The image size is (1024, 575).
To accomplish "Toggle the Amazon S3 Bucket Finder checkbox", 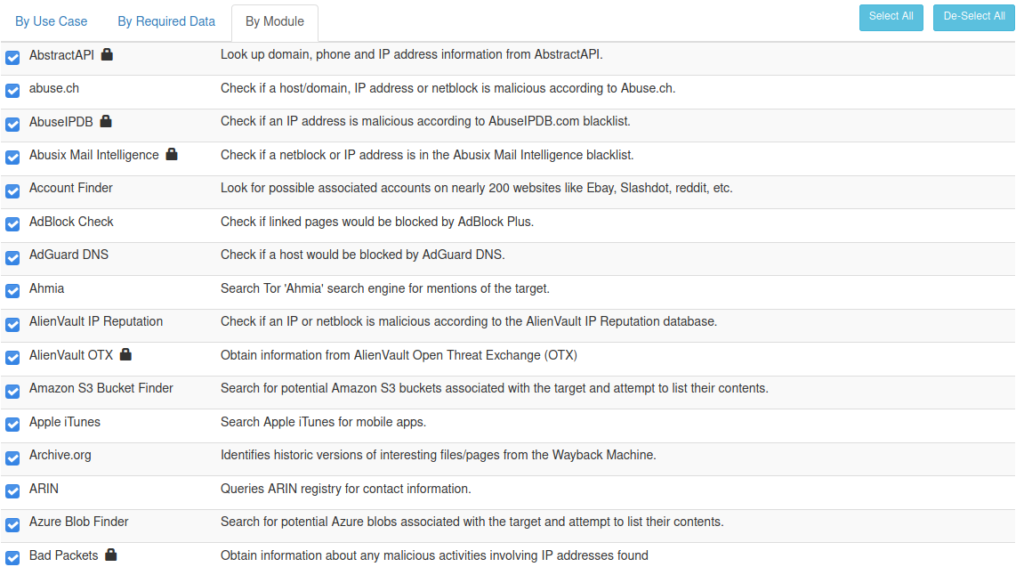I will pyautogui.click(x=12, y=391).
